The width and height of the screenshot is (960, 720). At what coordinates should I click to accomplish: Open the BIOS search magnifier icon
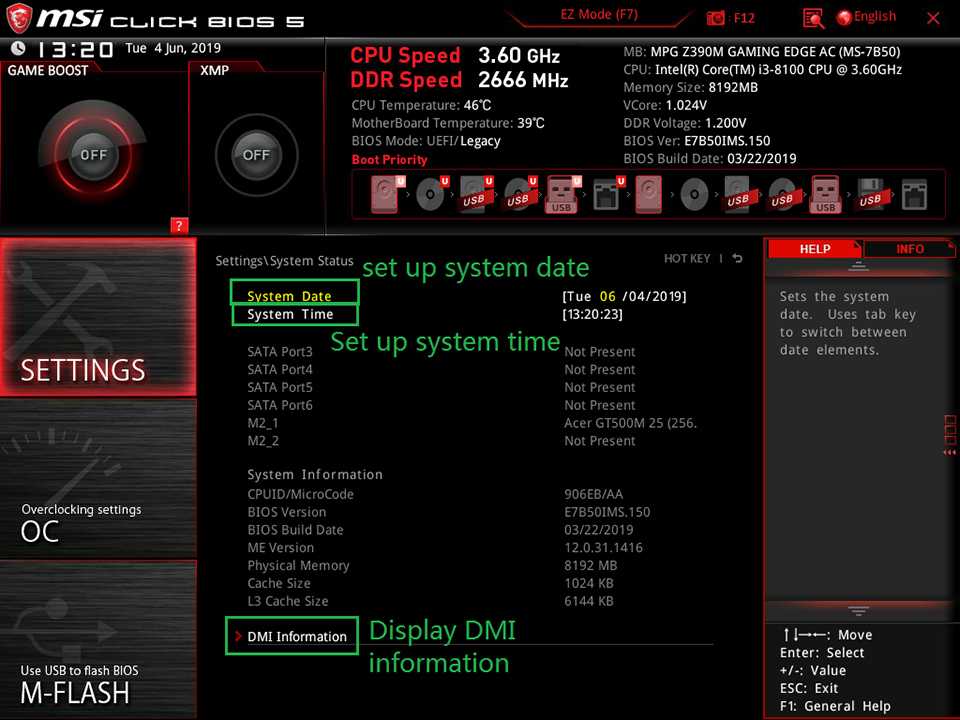[x=813, y=18]
